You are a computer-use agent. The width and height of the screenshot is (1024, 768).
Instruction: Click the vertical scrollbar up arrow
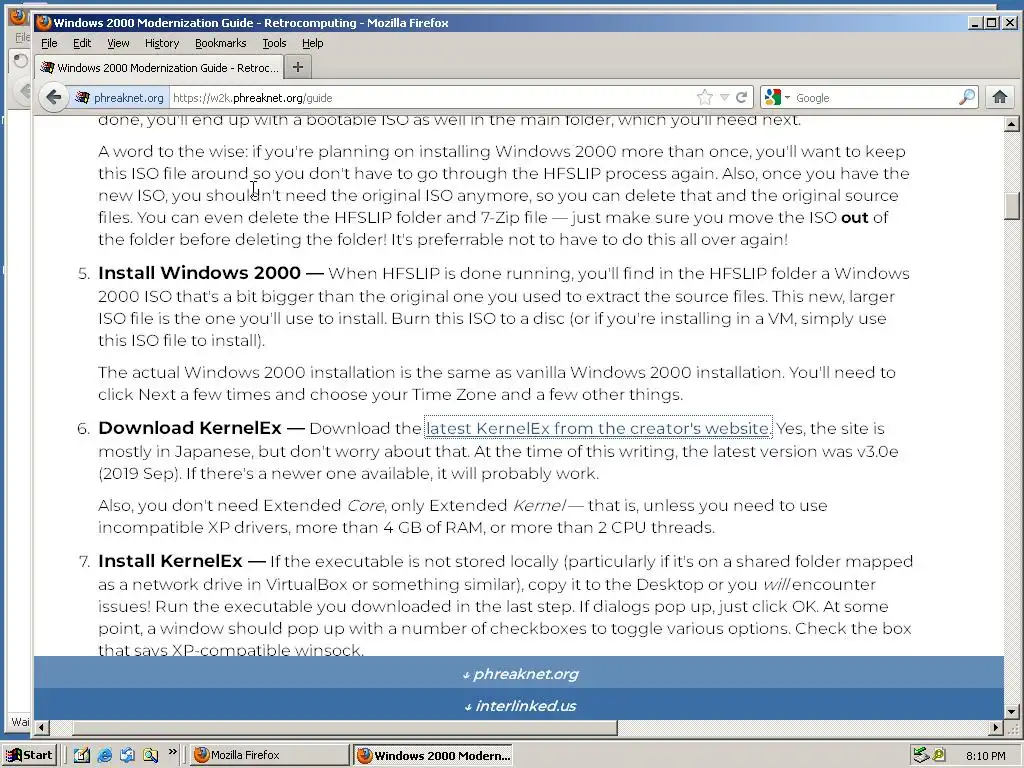pyautogui.click(x=1012, y=123)
